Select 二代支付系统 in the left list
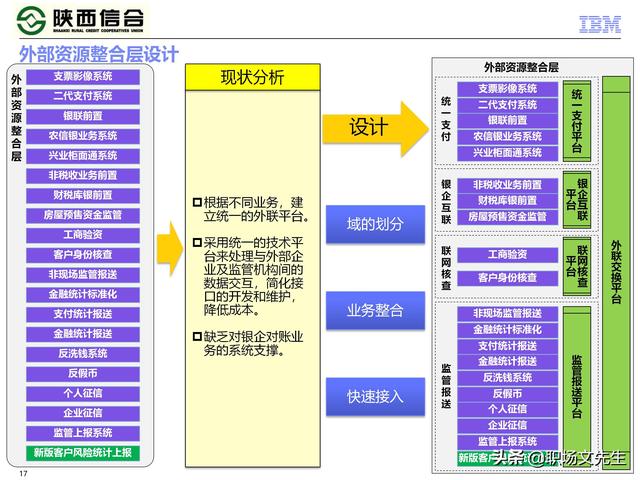 pyautogui.click(x=83, y=96)
